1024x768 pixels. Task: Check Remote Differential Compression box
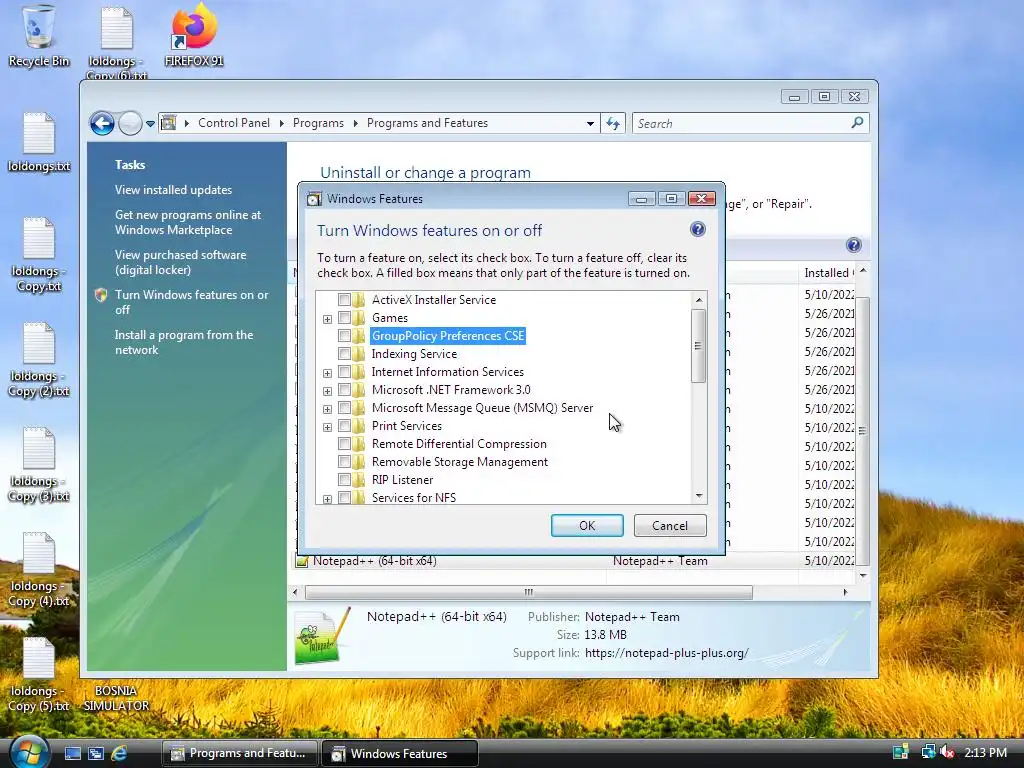point(344,443)
